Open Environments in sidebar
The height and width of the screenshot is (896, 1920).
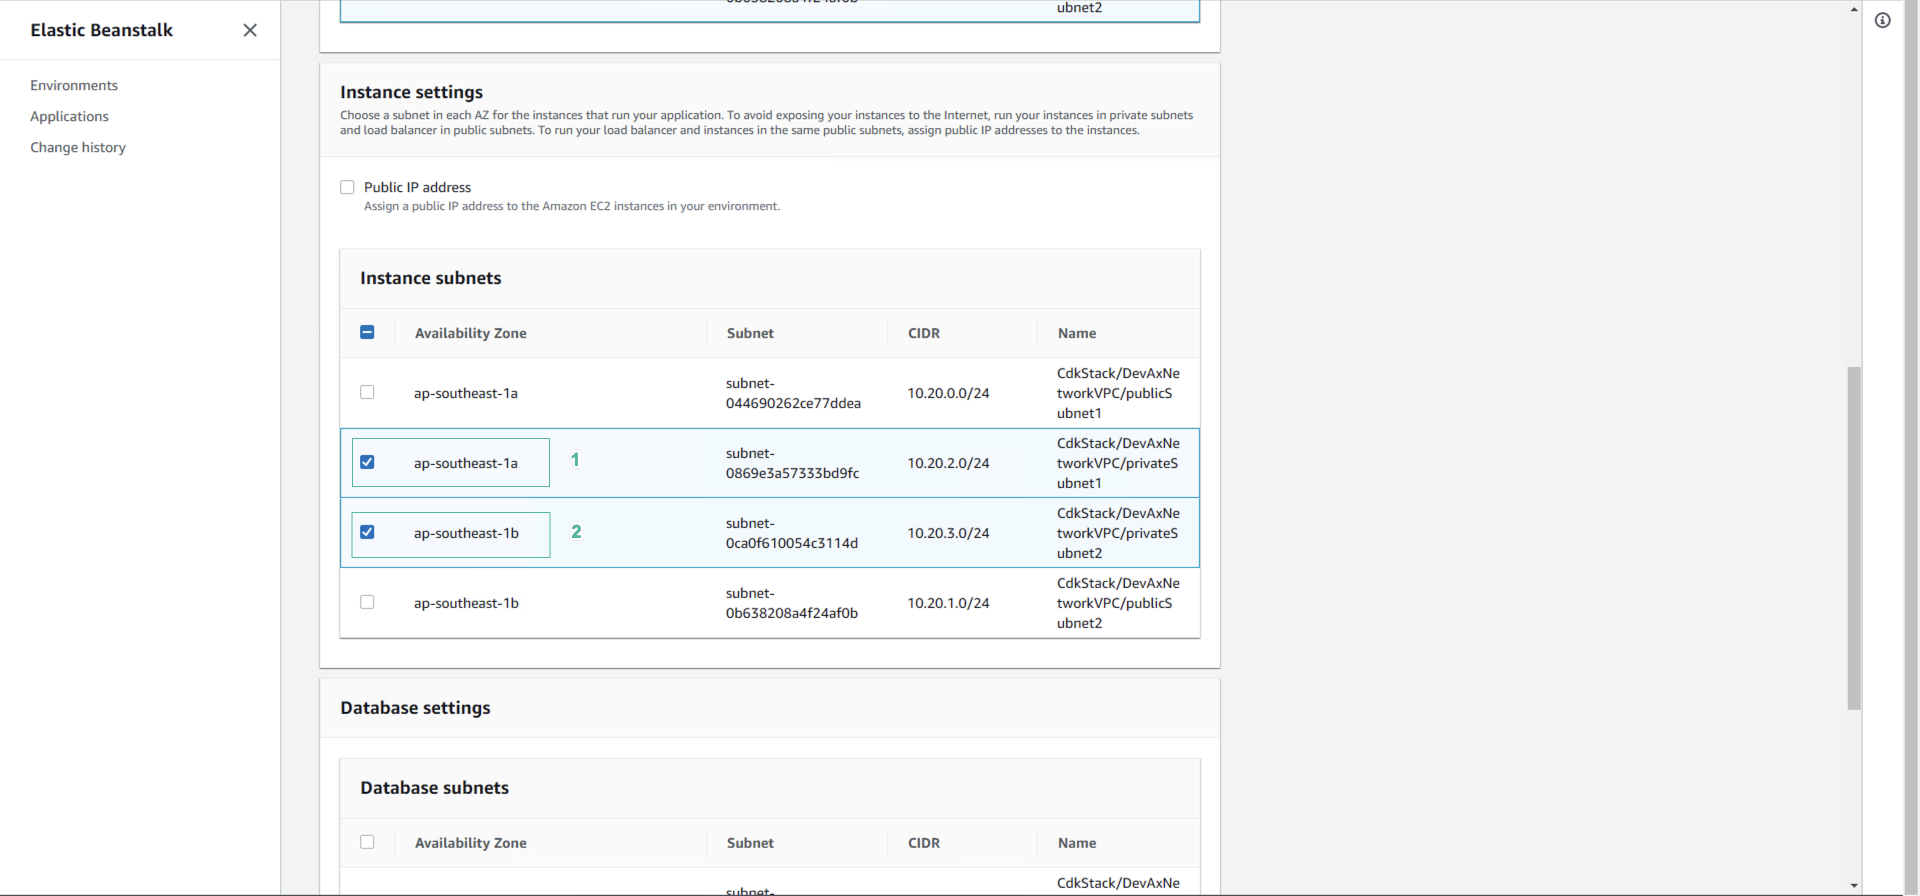coord(74,85)
